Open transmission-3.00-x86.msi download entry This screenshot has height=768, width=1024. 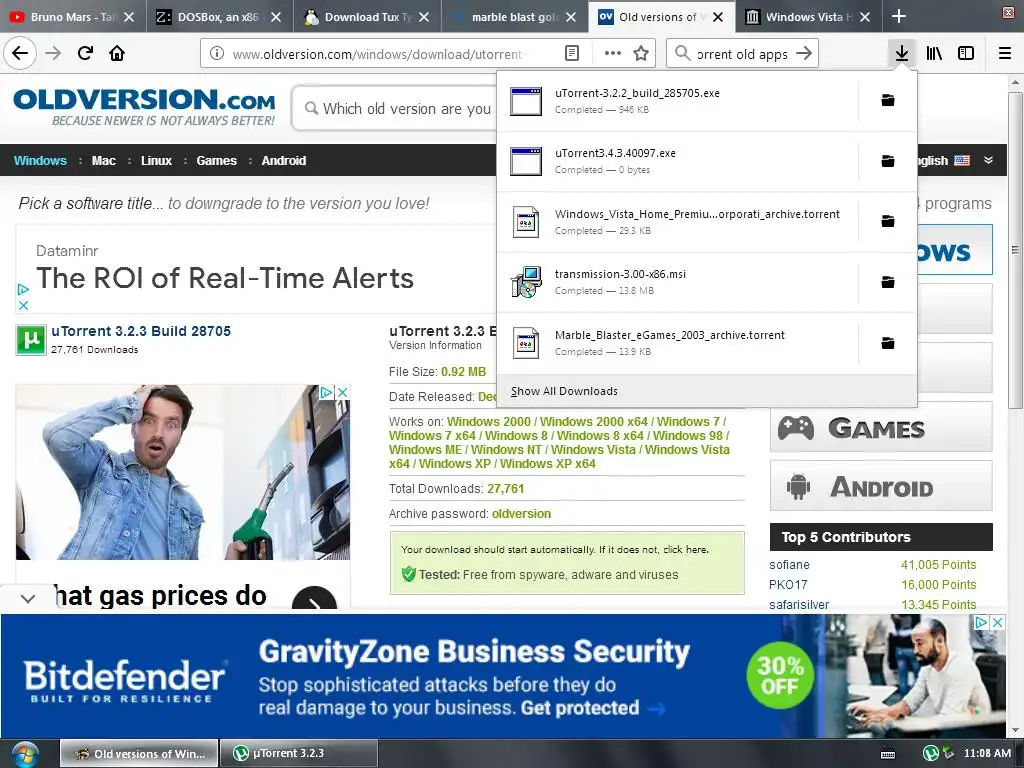(677, 282)
